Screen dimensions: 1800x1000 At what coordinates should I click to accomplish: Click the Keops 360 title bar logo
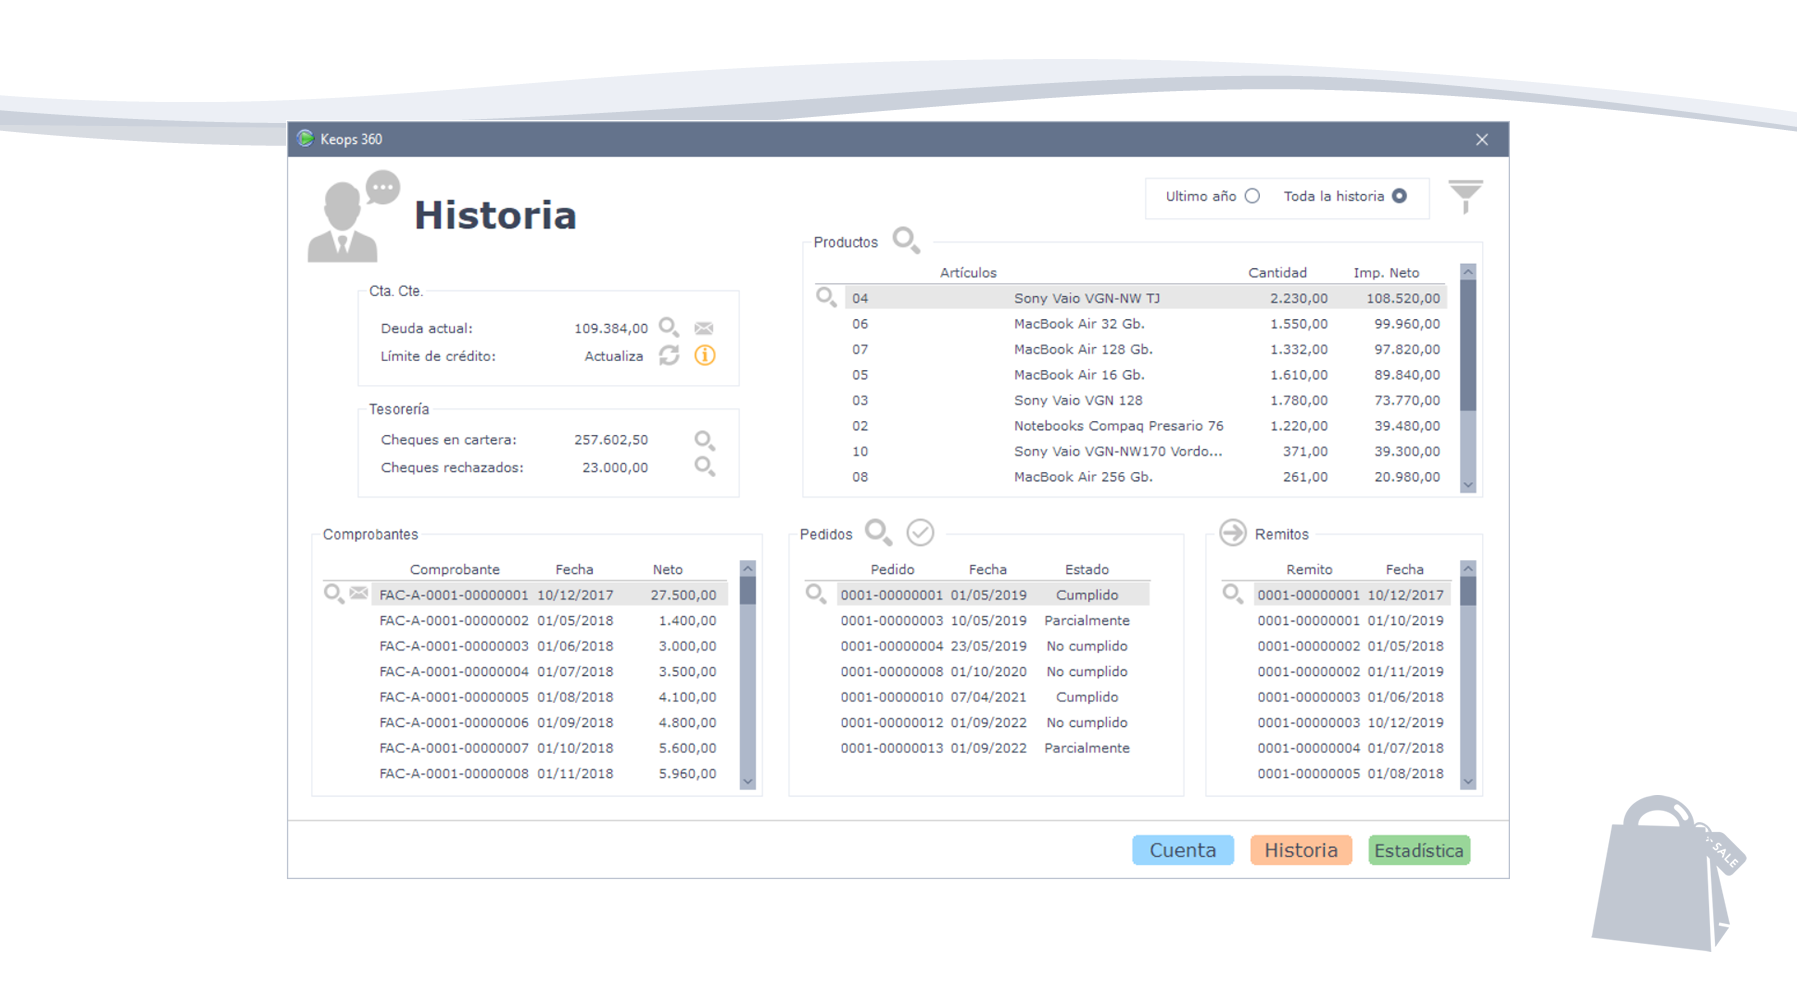(x=307, y=139)
